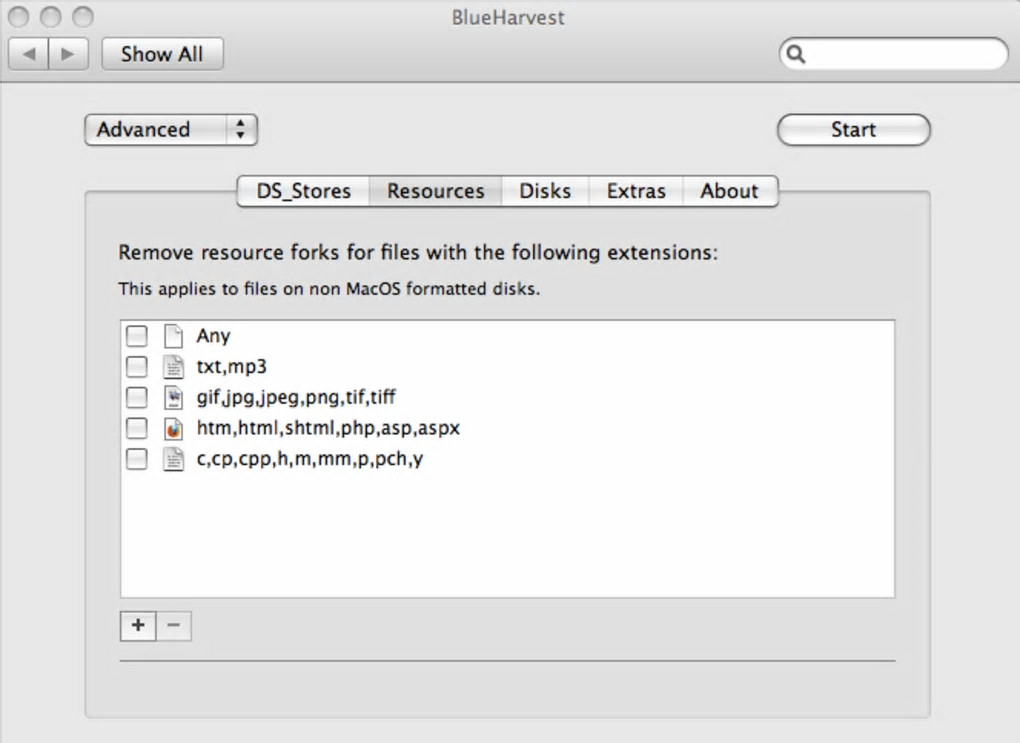Open the Advanced mode dropdown
Screen dimensions: 1020x743
click(x=171, y=130)
